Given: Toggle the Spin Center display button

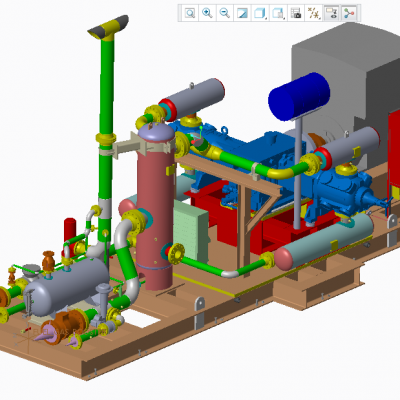Looking at the screenshot, I should point(349,13).
